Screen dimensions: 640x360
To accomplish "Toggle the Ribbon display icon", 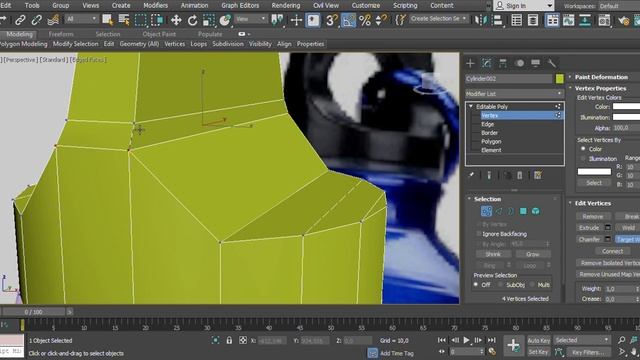I will (552, 20).
